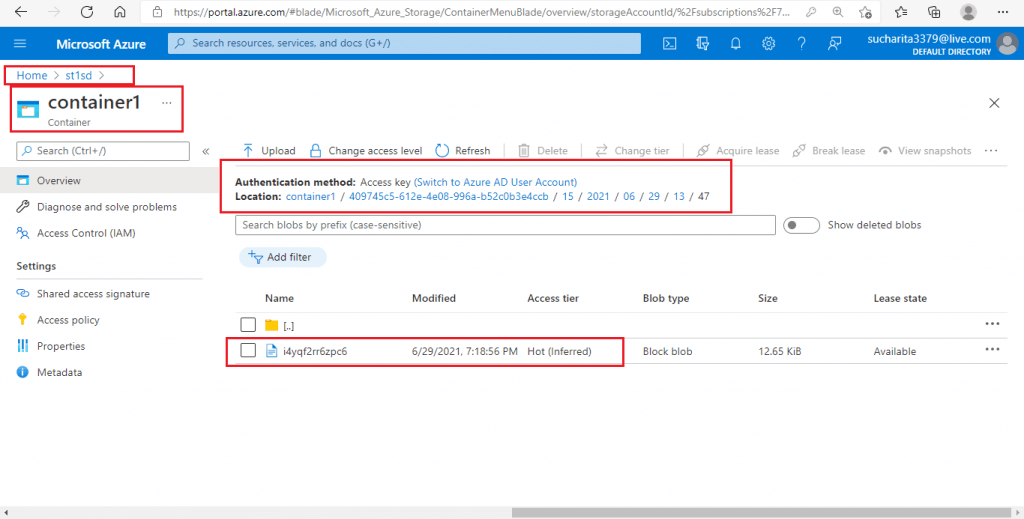The width and height of the screenshot is (1024, 519).
Task: Add this page to favorites with the star-plus icon
Action: click(x=865, y=12)
